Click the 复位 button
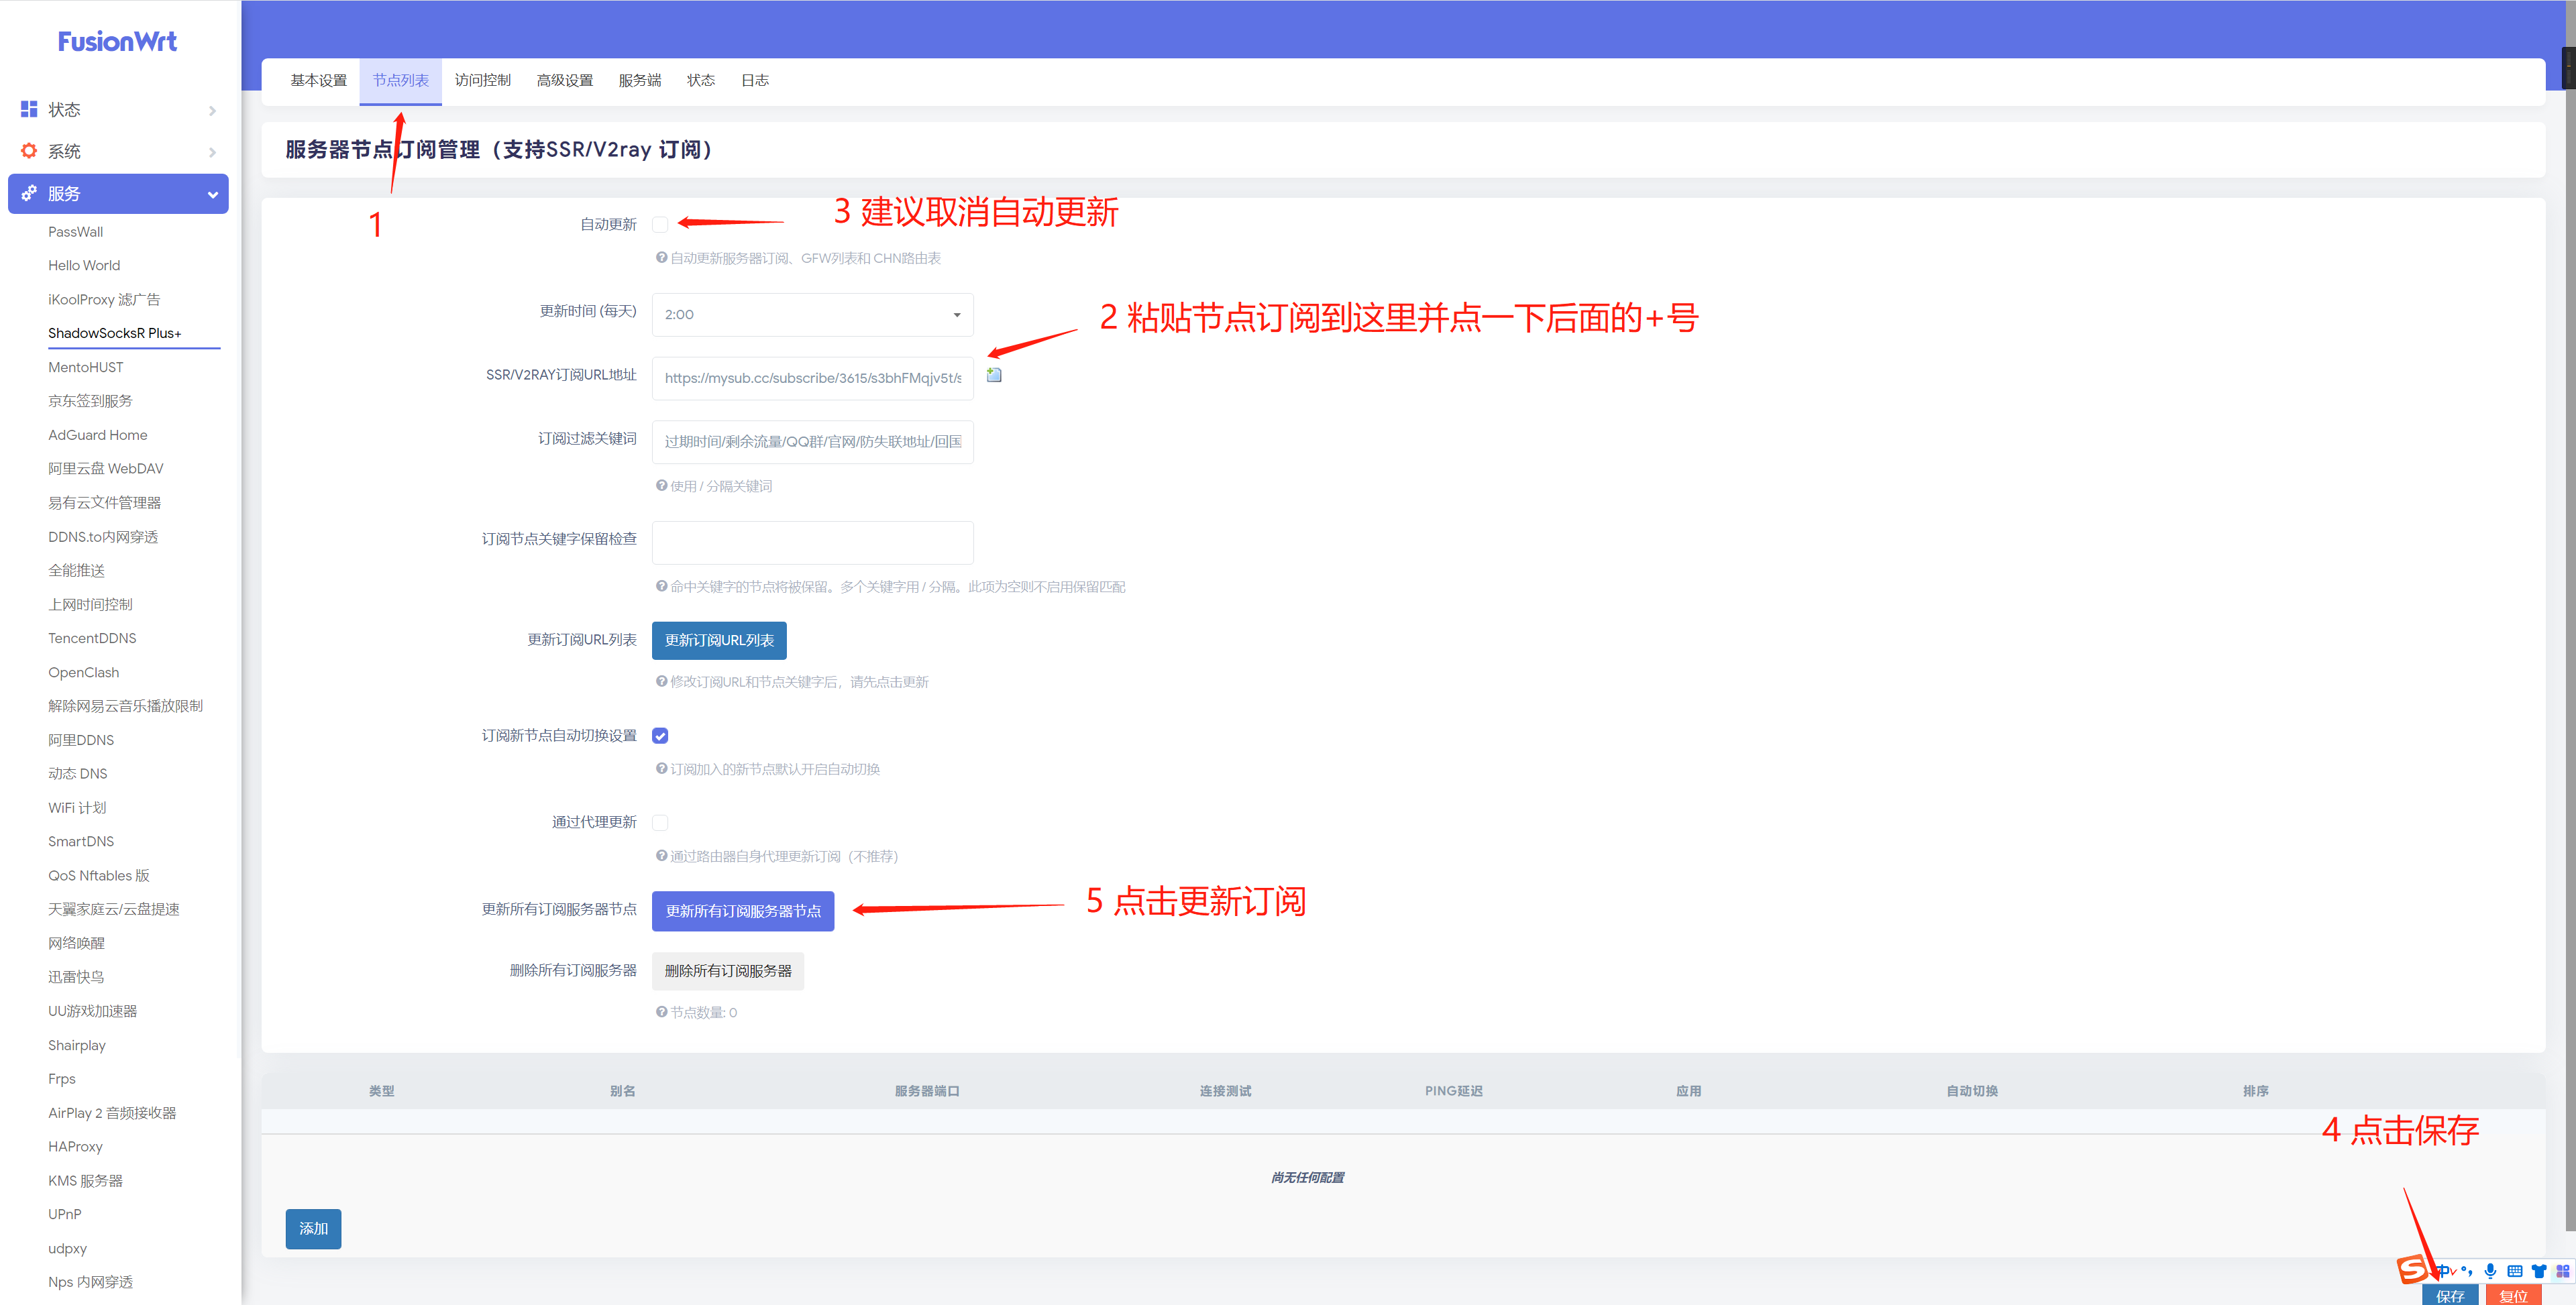The width and height of the screenshot is (2576, 1305). coord(2513,1294)
